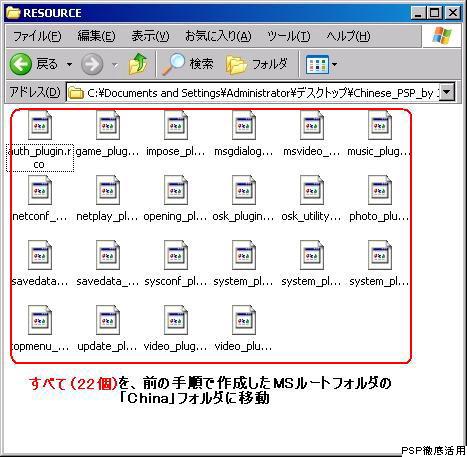Open the ツール(T) menu
Viewport: 467px width, 457px height.
(x=289, y=36)
